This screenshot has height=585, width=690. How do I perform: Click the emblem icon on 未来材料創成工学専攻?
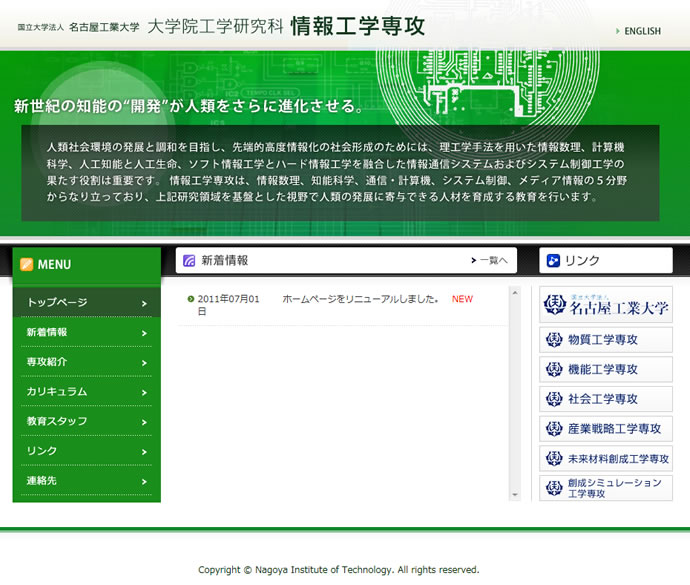pyautogui.click(x=554, y=459)
